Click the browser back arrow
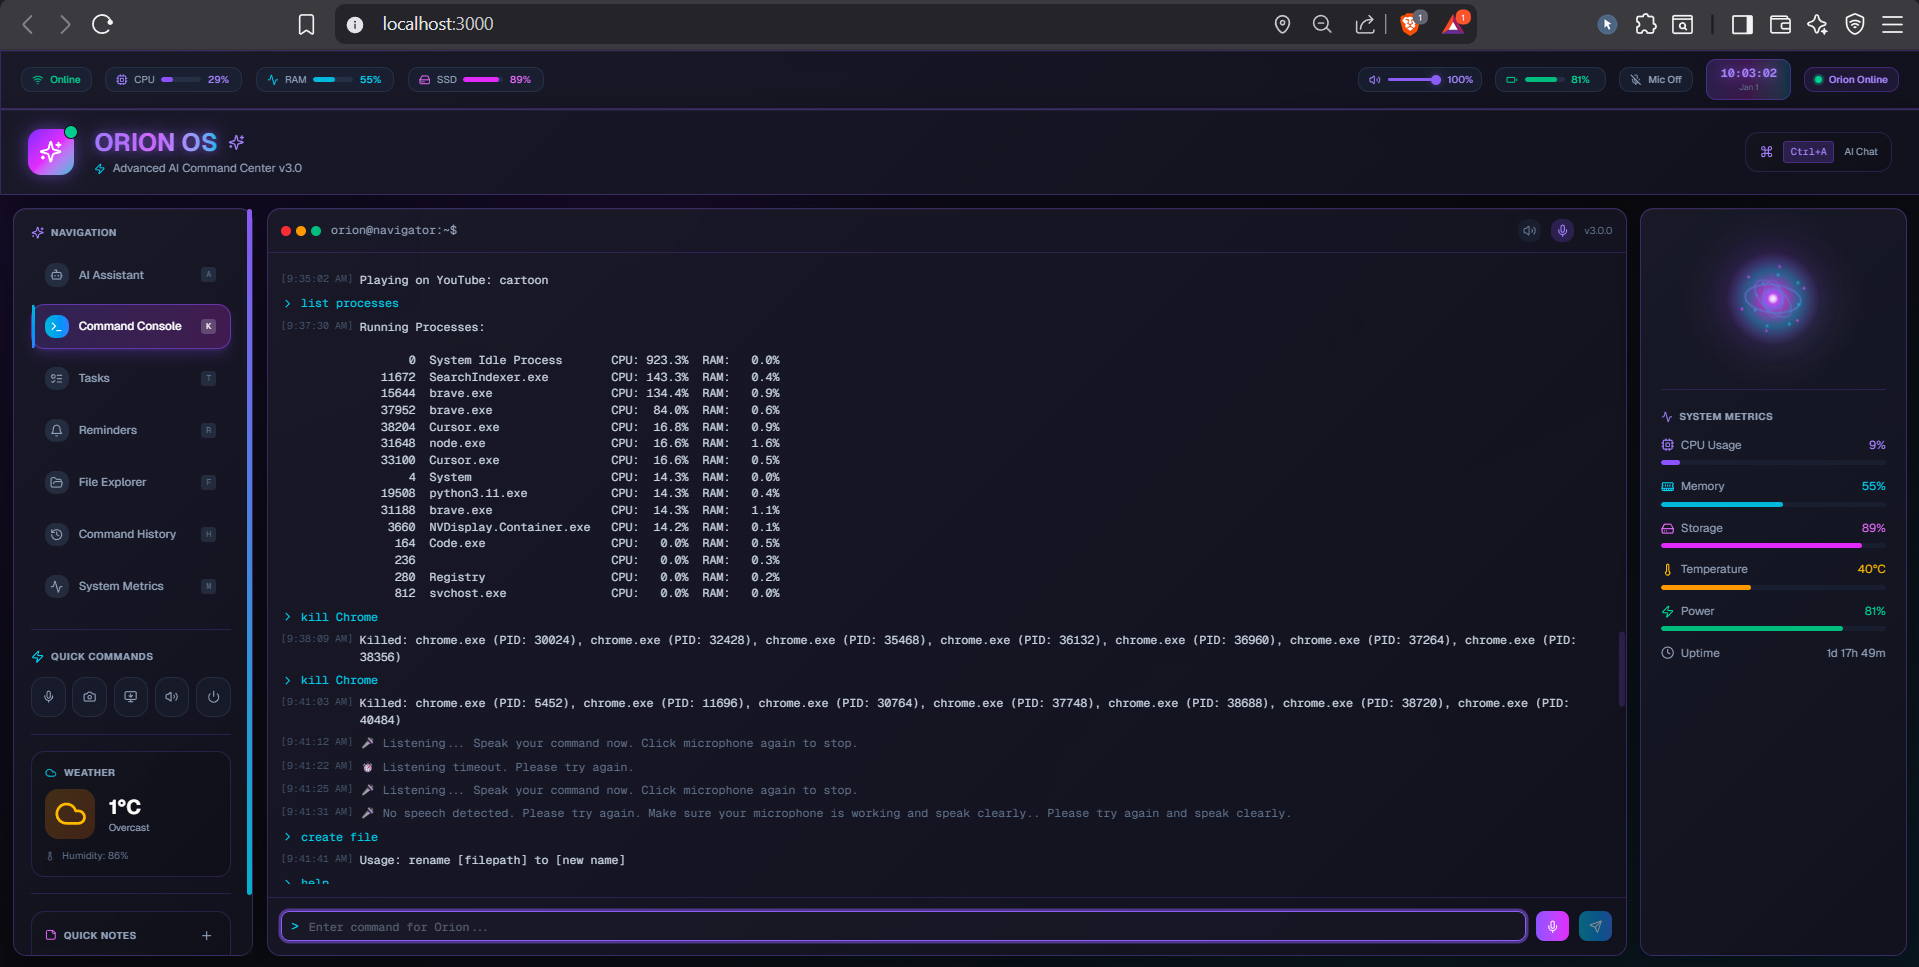Screen dimensions: 1919x967 coord(28,24)
